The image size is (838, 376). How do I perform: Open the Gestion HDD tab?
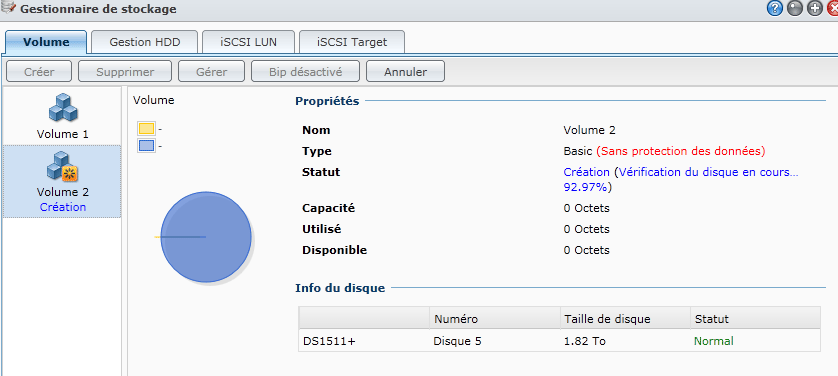point(145,42)
